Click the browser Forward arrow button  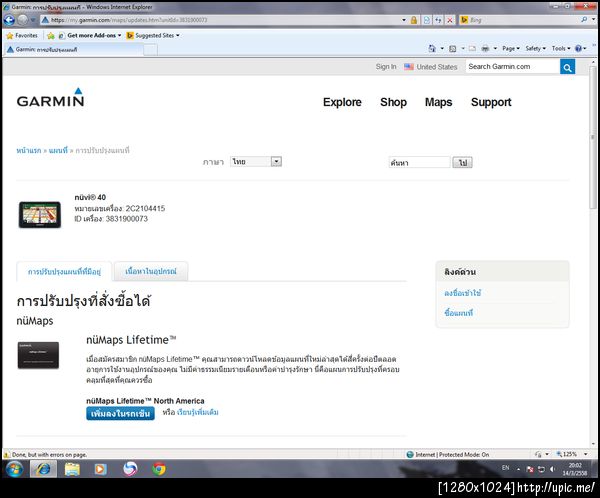coord(23,20)
